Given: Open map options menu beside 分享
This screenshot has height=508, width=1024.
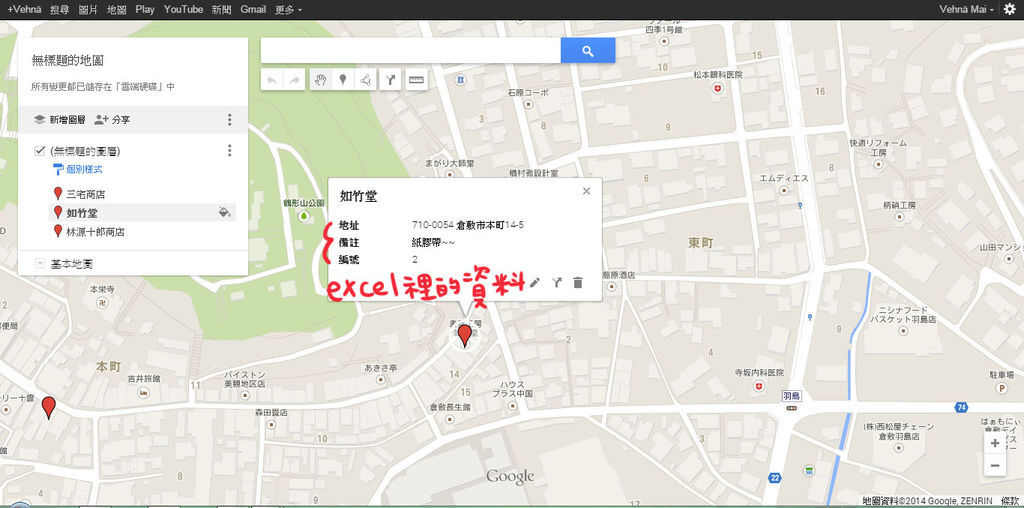Looking at the screenshot, I should (229, 119).
